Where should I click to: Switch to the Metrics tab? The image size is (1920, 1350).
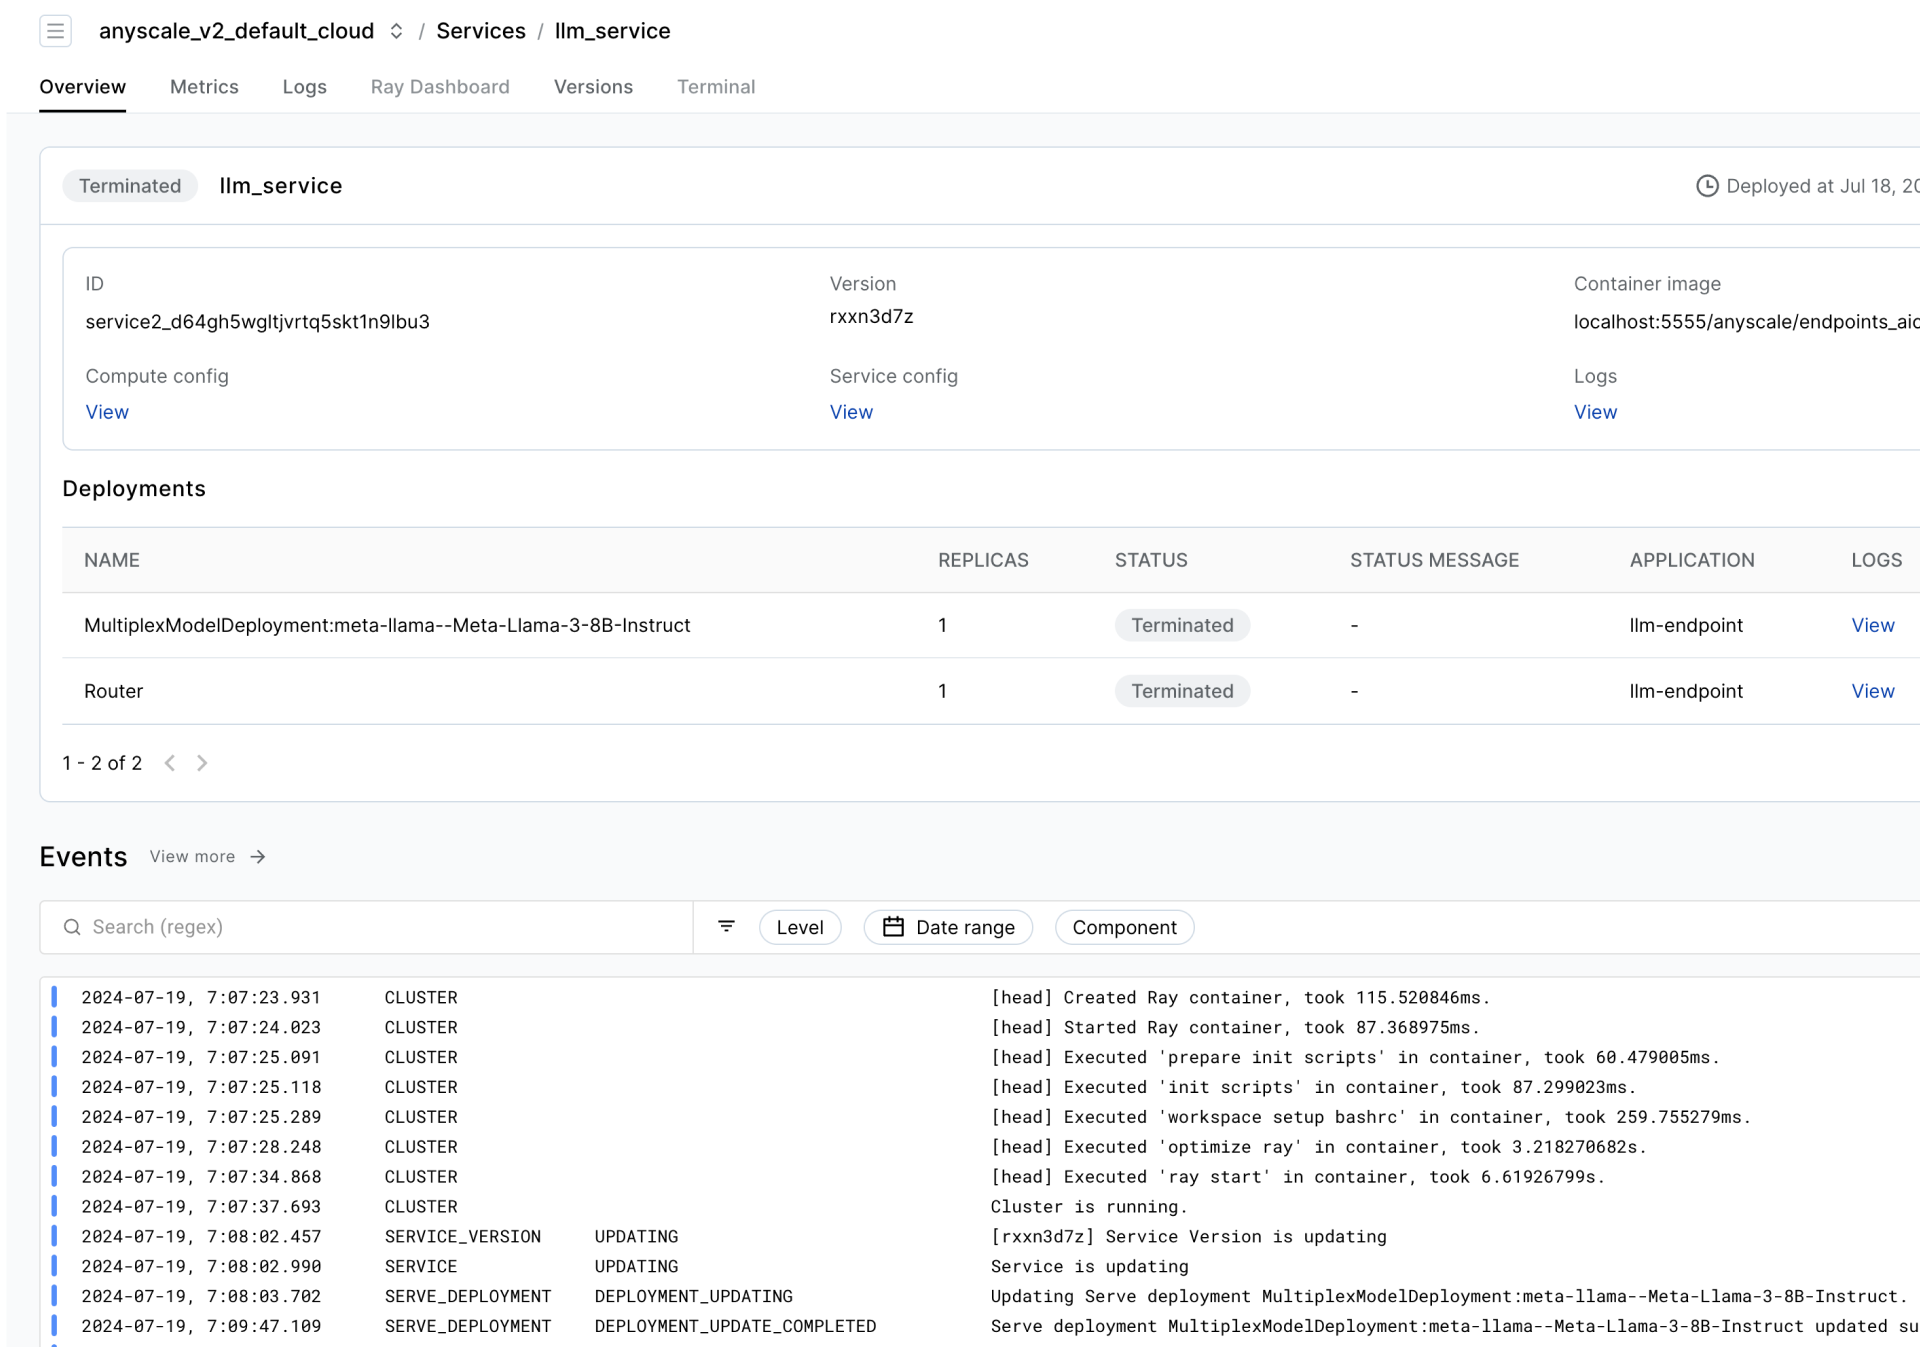pyautogui.click(x=203, y=86)
